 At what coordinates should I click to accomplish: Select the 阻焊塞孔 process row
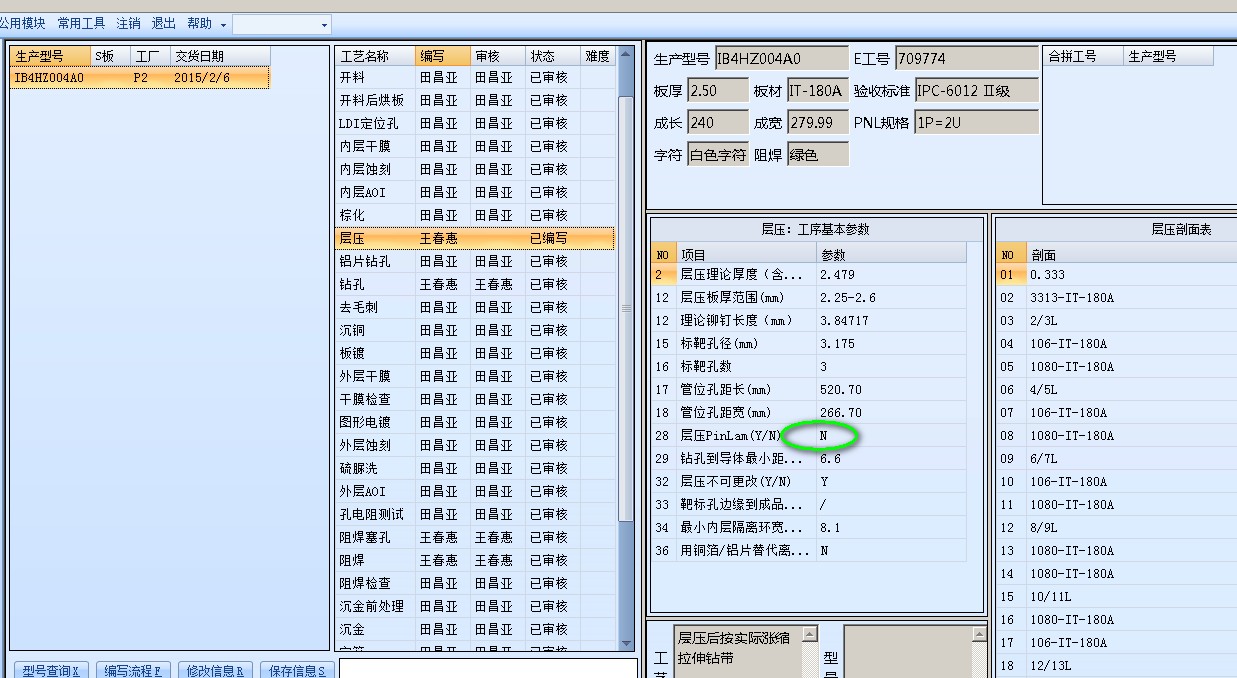(x=475, y=537)
